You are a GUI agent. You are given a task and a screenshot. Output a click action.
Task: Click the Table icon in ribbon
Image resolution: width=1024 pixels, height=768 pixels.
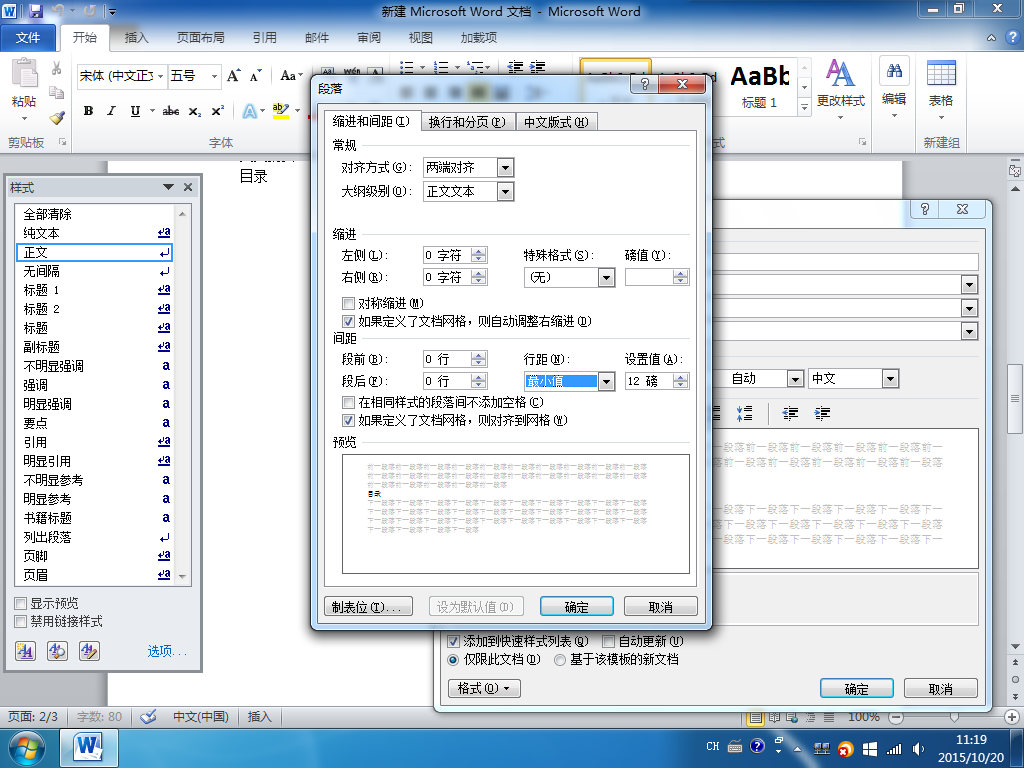click(941, 72)
